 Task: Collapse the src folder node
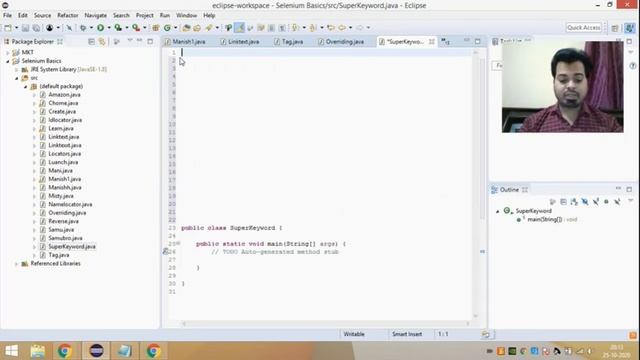(16, 78)
